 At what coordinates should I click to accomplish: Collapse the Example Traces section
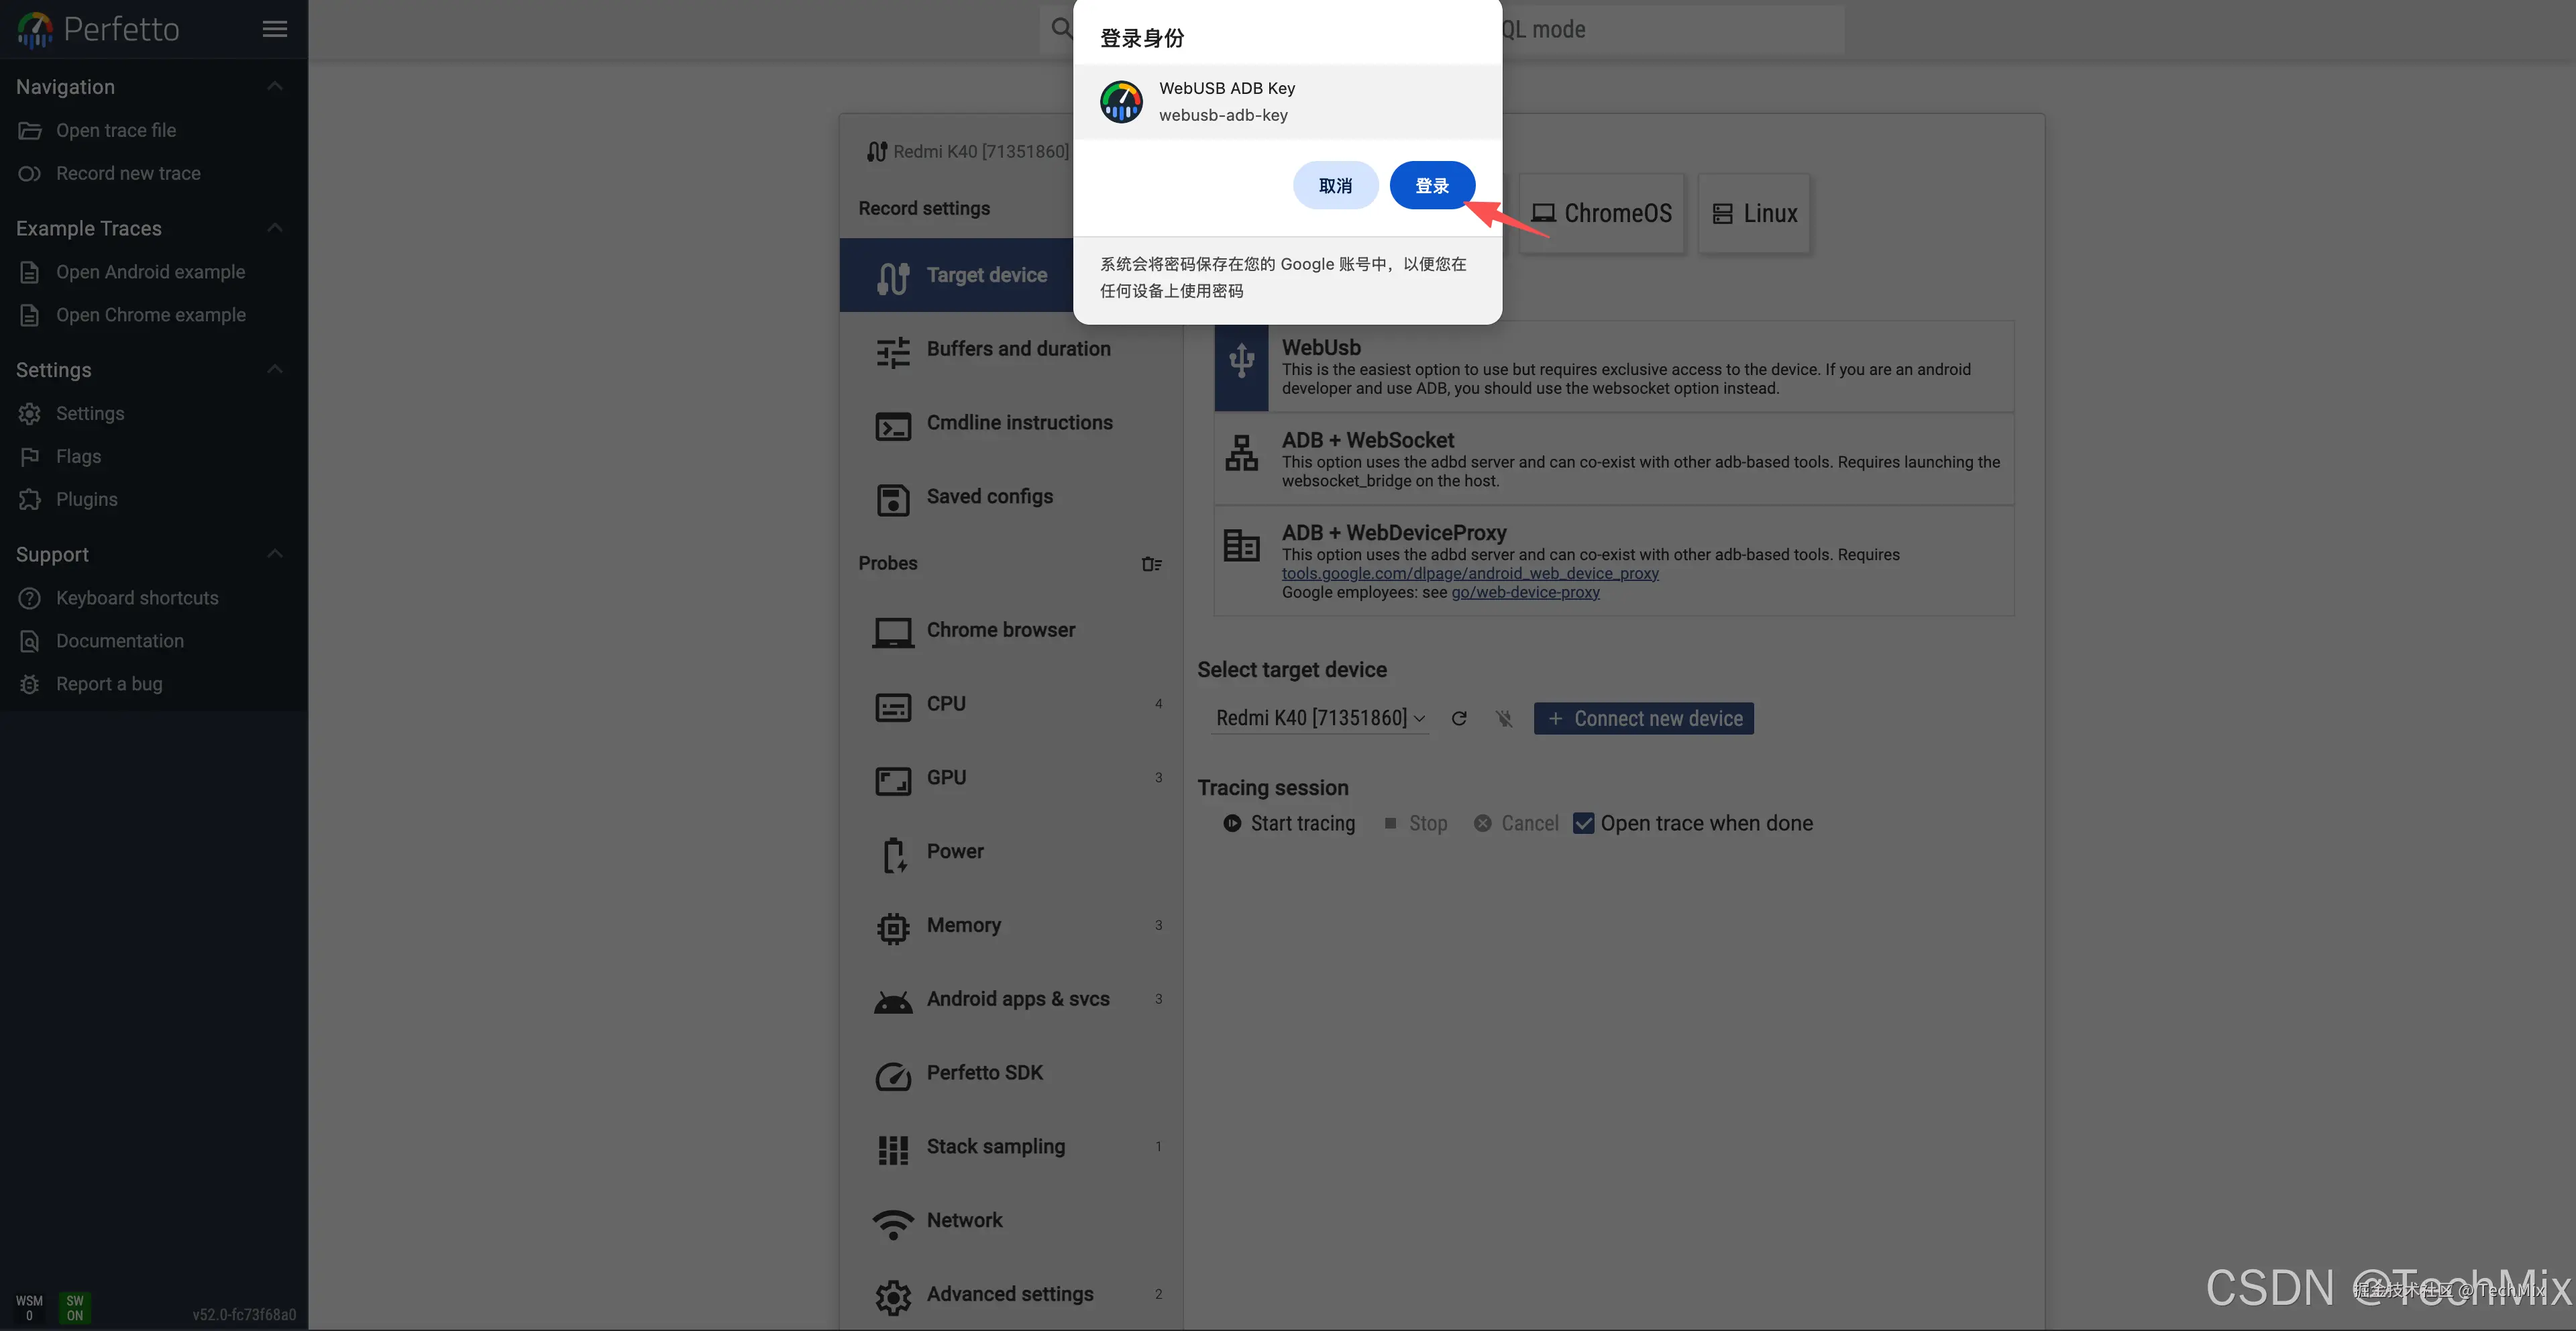(275, 228)
